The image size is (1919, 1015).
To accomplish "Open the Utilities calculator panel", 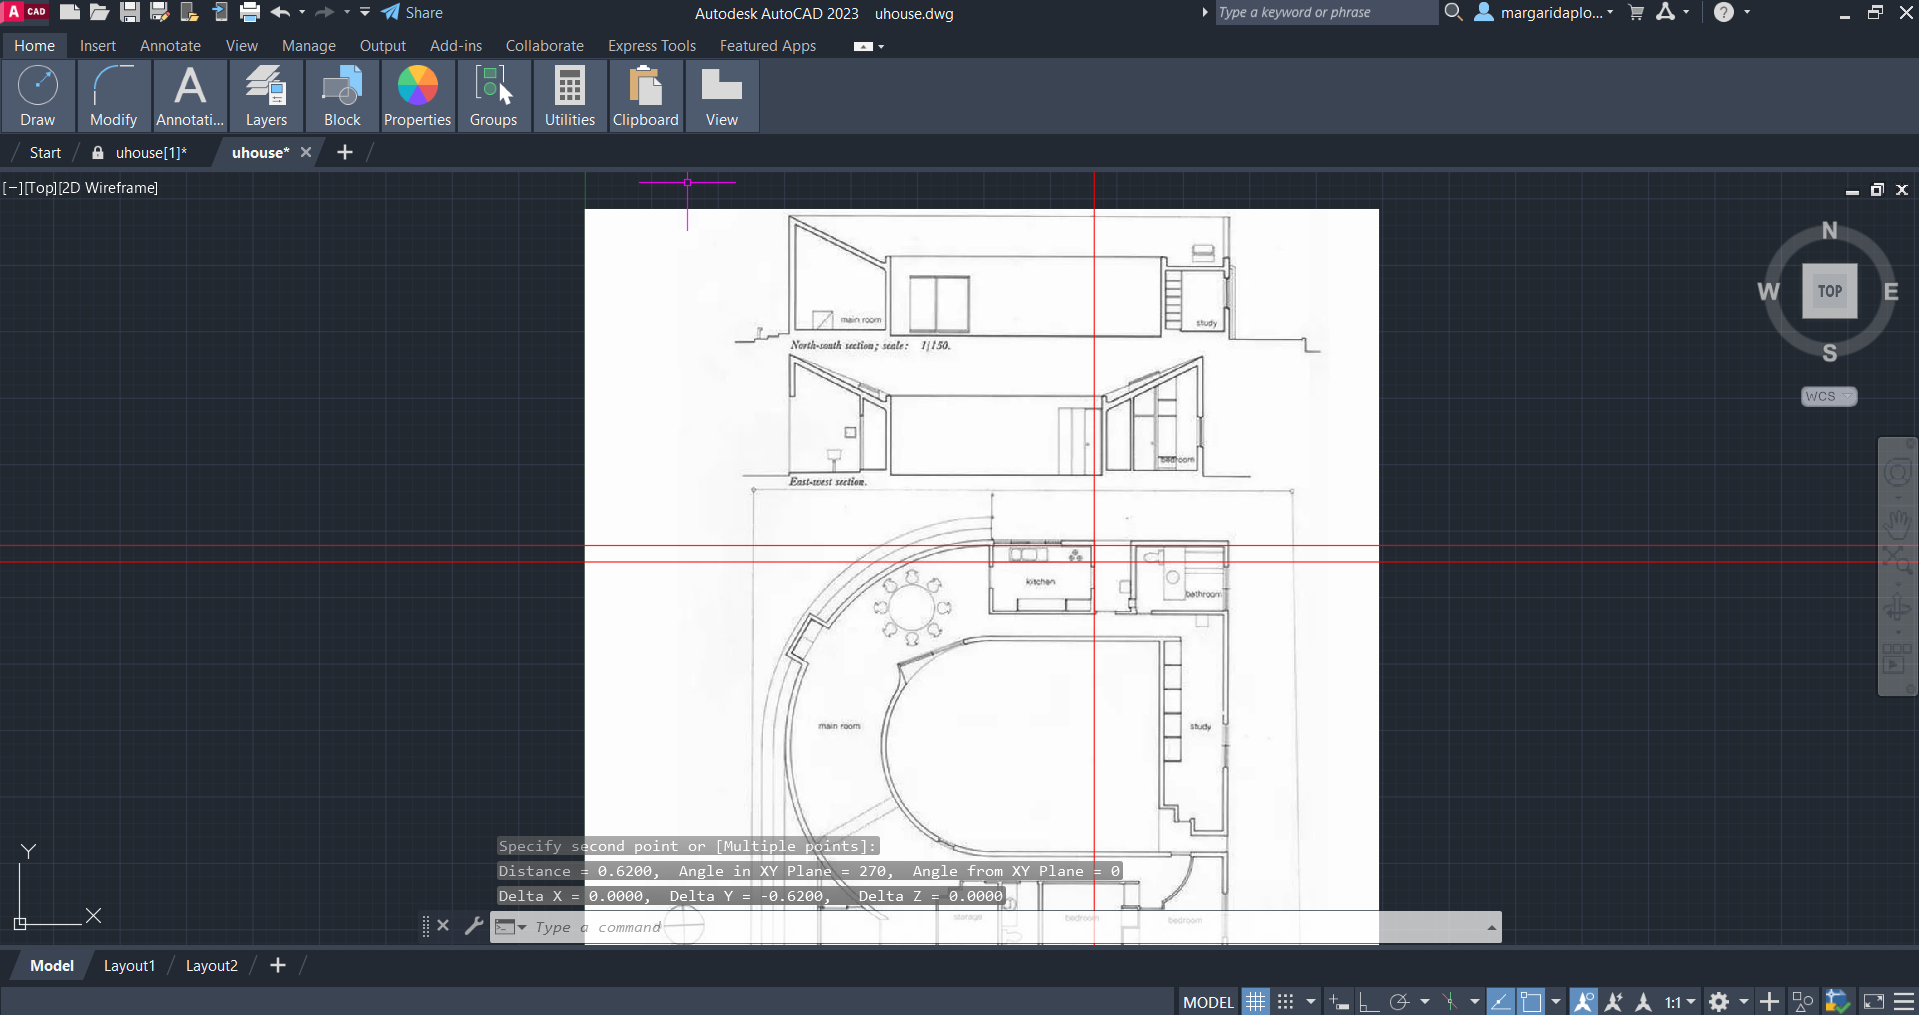I will pos(569,96).
